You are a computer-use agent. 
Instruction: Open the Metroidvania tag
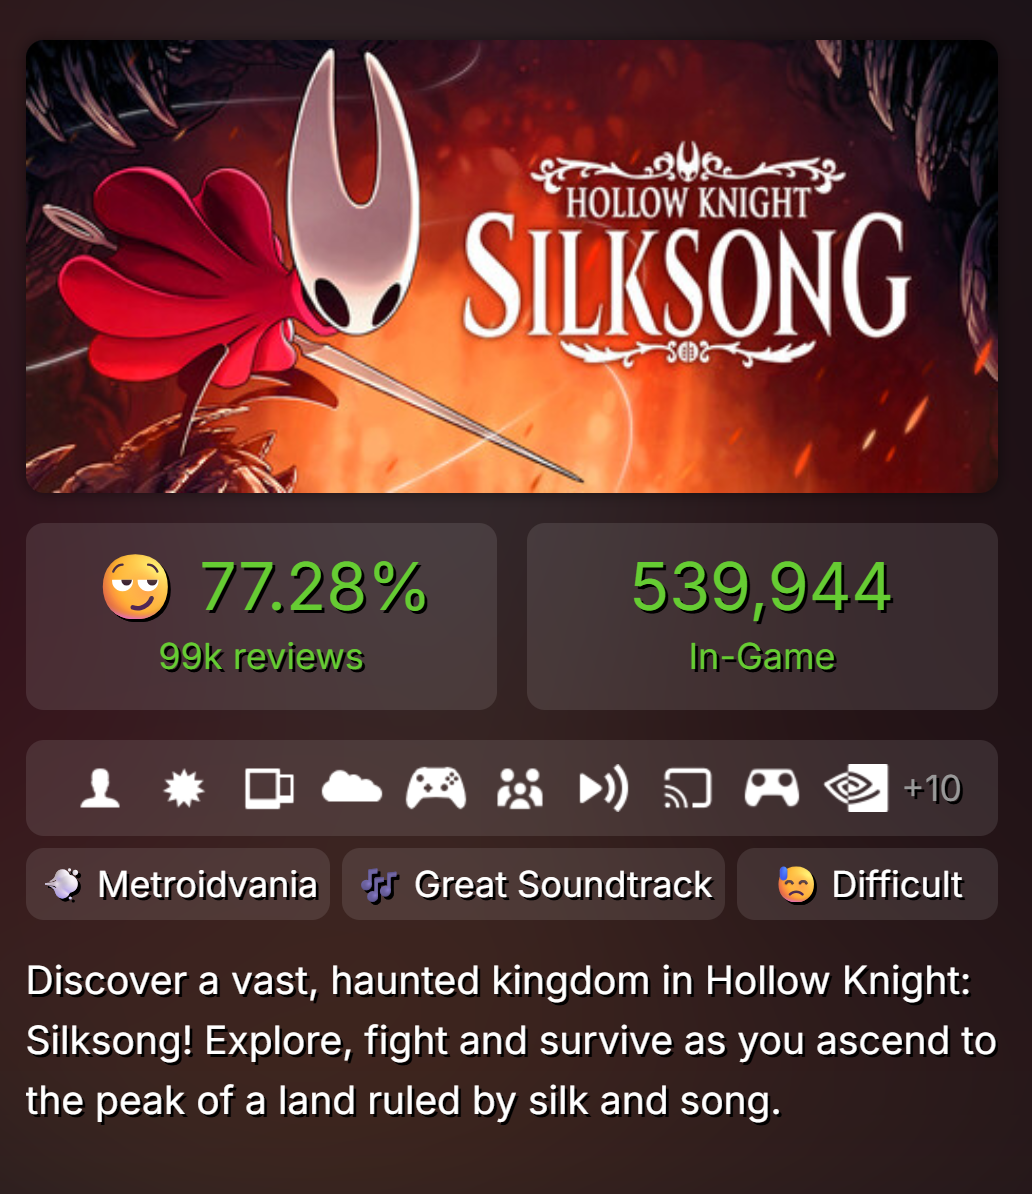tap(178, 884)
